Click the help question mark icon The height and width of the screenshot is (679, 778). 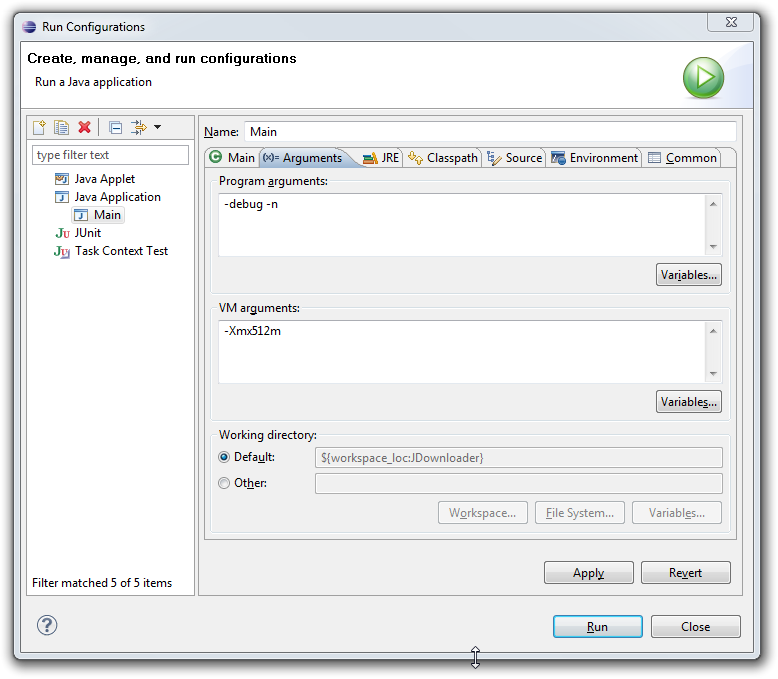tap(47, 625)
